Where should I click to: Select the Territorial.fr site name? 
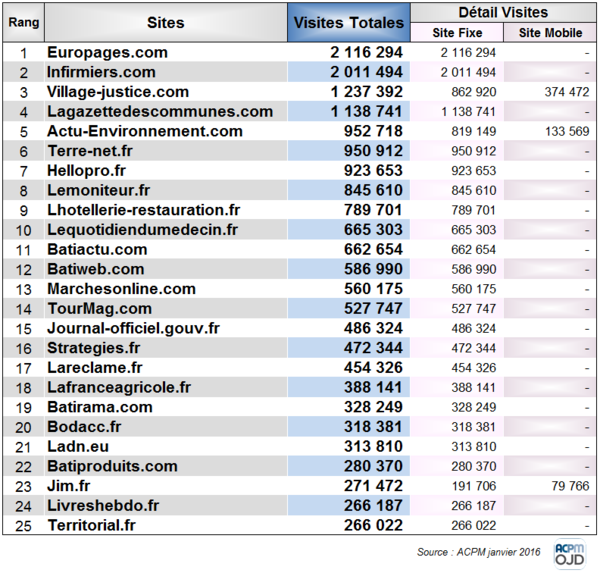[91, 526]
